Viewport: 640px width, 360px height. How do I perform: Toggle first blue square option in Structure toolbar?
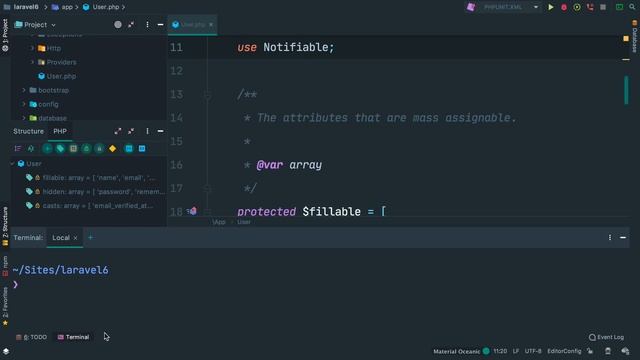coord(129,149)
